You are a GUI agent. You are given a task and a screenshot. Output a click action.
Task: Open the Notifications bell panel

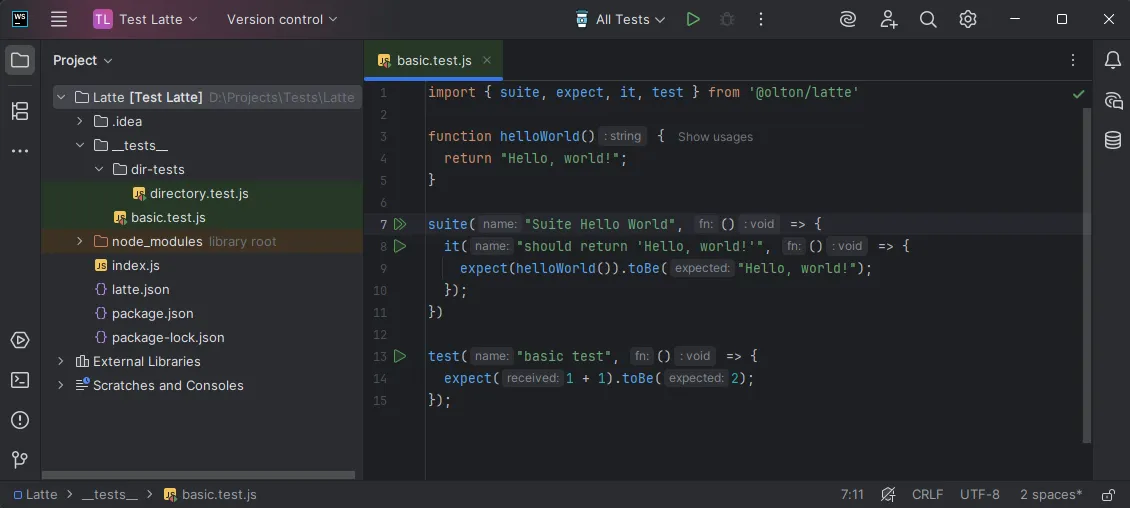(x=1112, y=60)
